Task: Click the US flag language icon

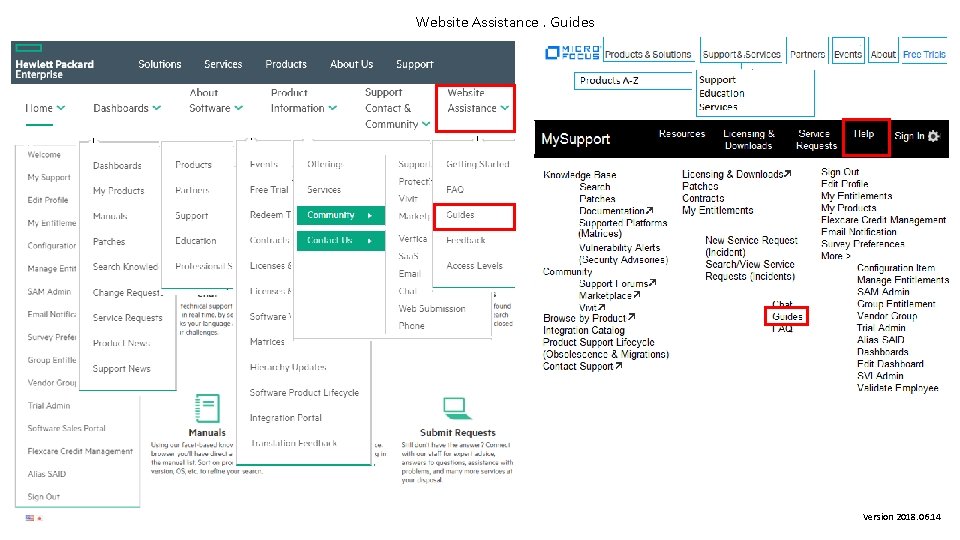Action: tap(30, 518)
